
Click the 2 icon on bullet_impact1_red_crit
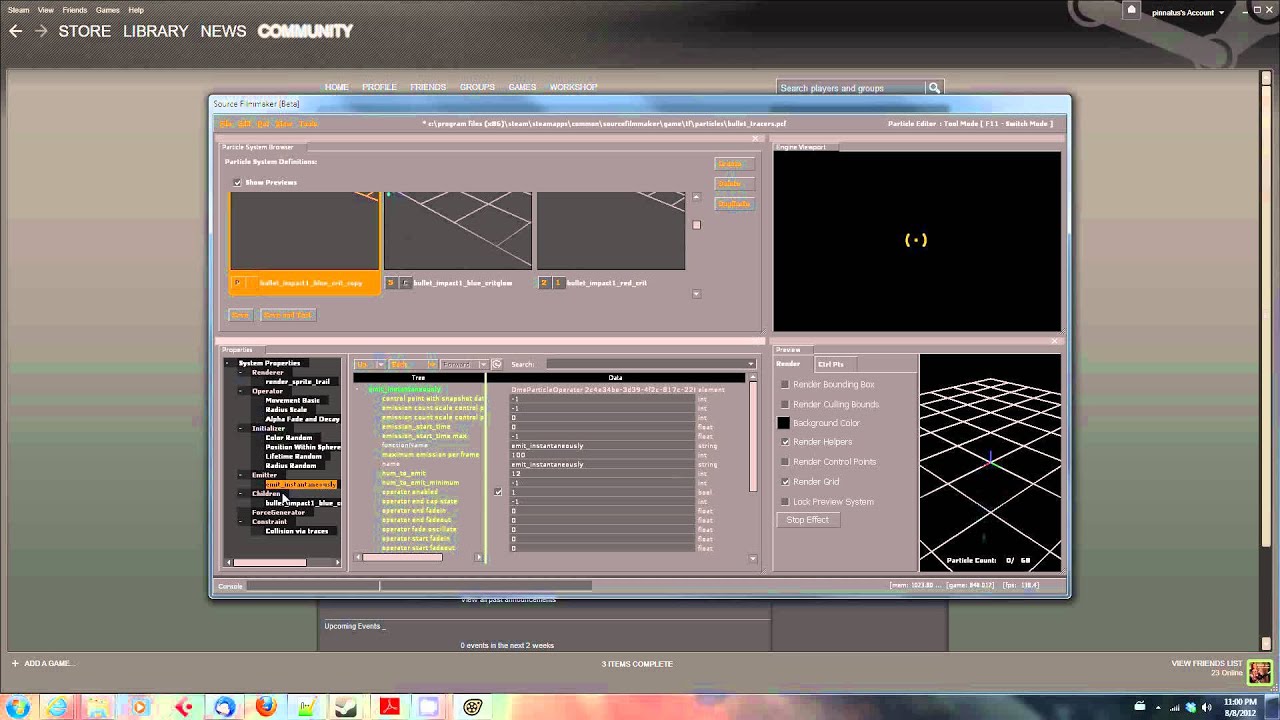point(544,283)
